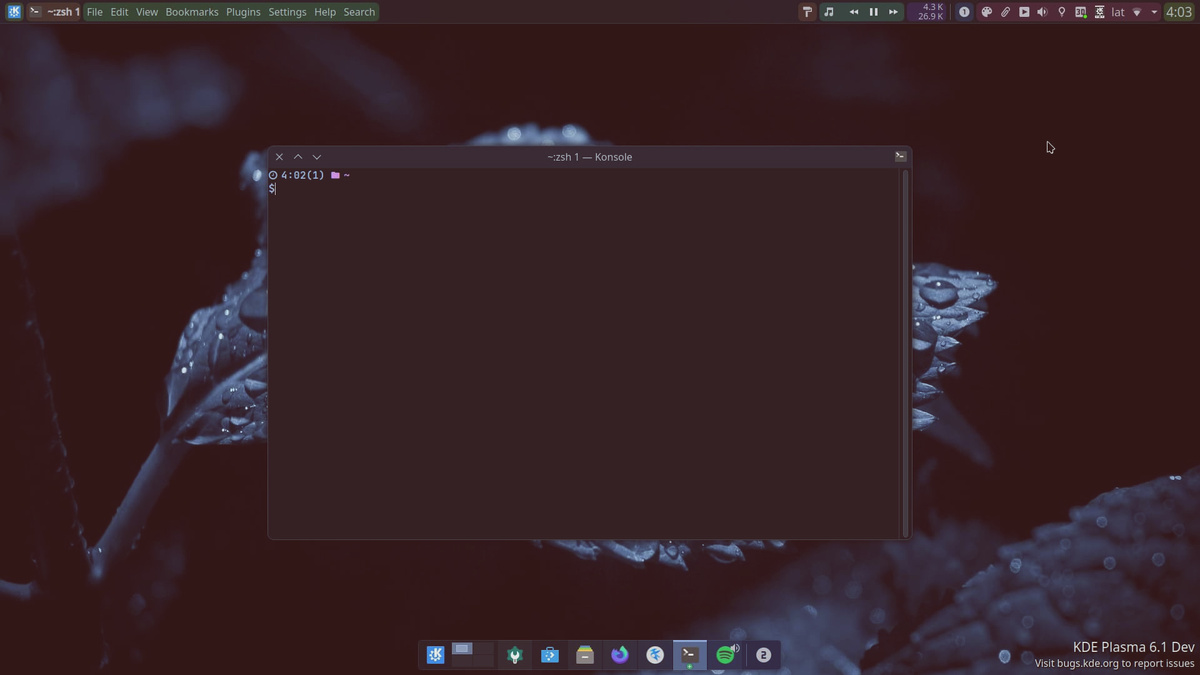Open the Edit menu
Viewport: 1200px width, 675px height.
pyautogui.click(x=119, y=12)
